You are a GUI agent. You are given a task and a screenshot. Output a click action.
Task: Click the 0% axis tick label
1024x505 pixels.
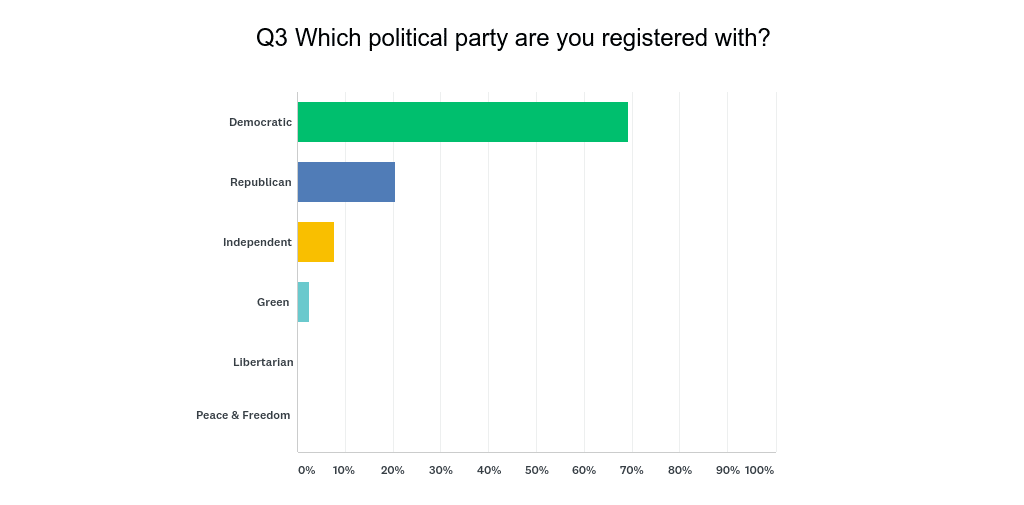306,470
